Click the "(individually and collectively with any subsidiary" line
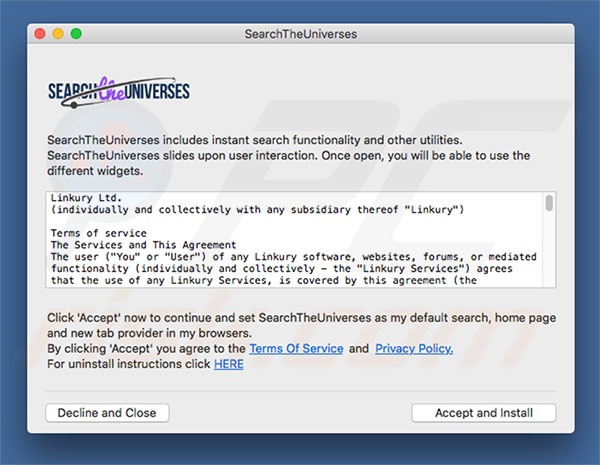The height and width of the screenshot is (465, 600). tap(257, 210)
